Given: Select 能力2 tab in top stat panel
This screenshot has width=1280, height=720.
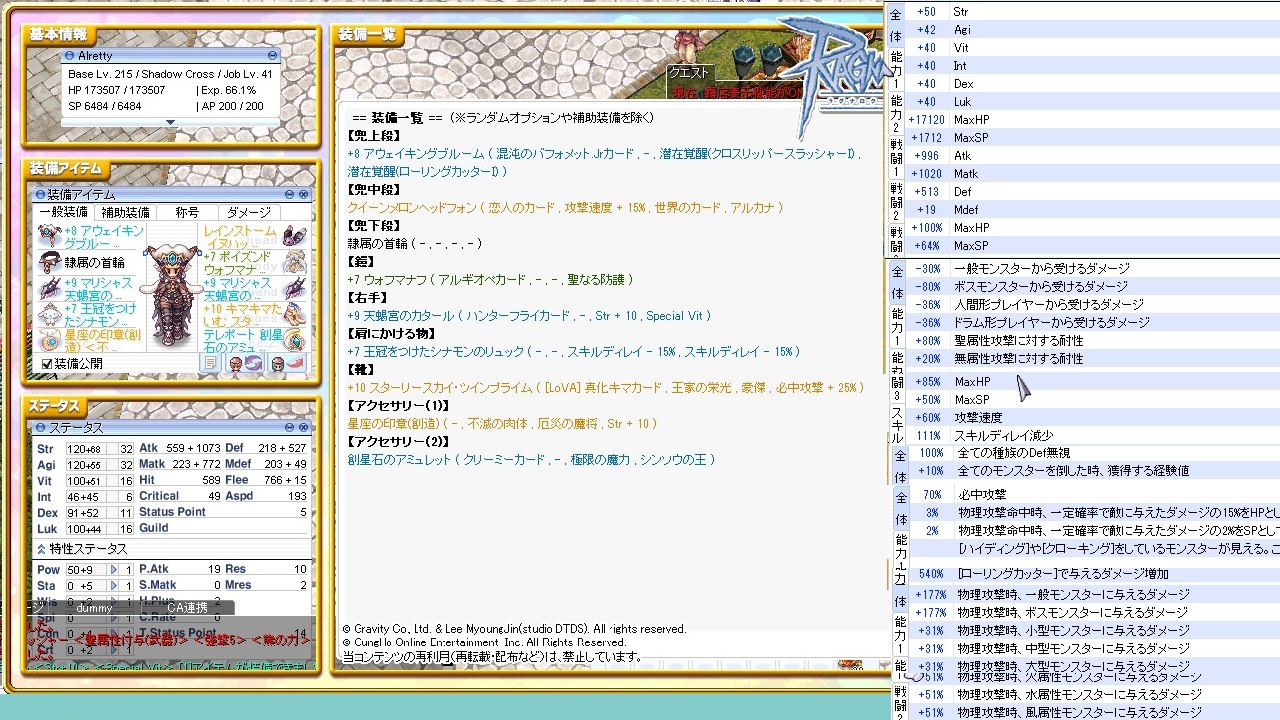Looking at the screenshot, I should (896, 115).
